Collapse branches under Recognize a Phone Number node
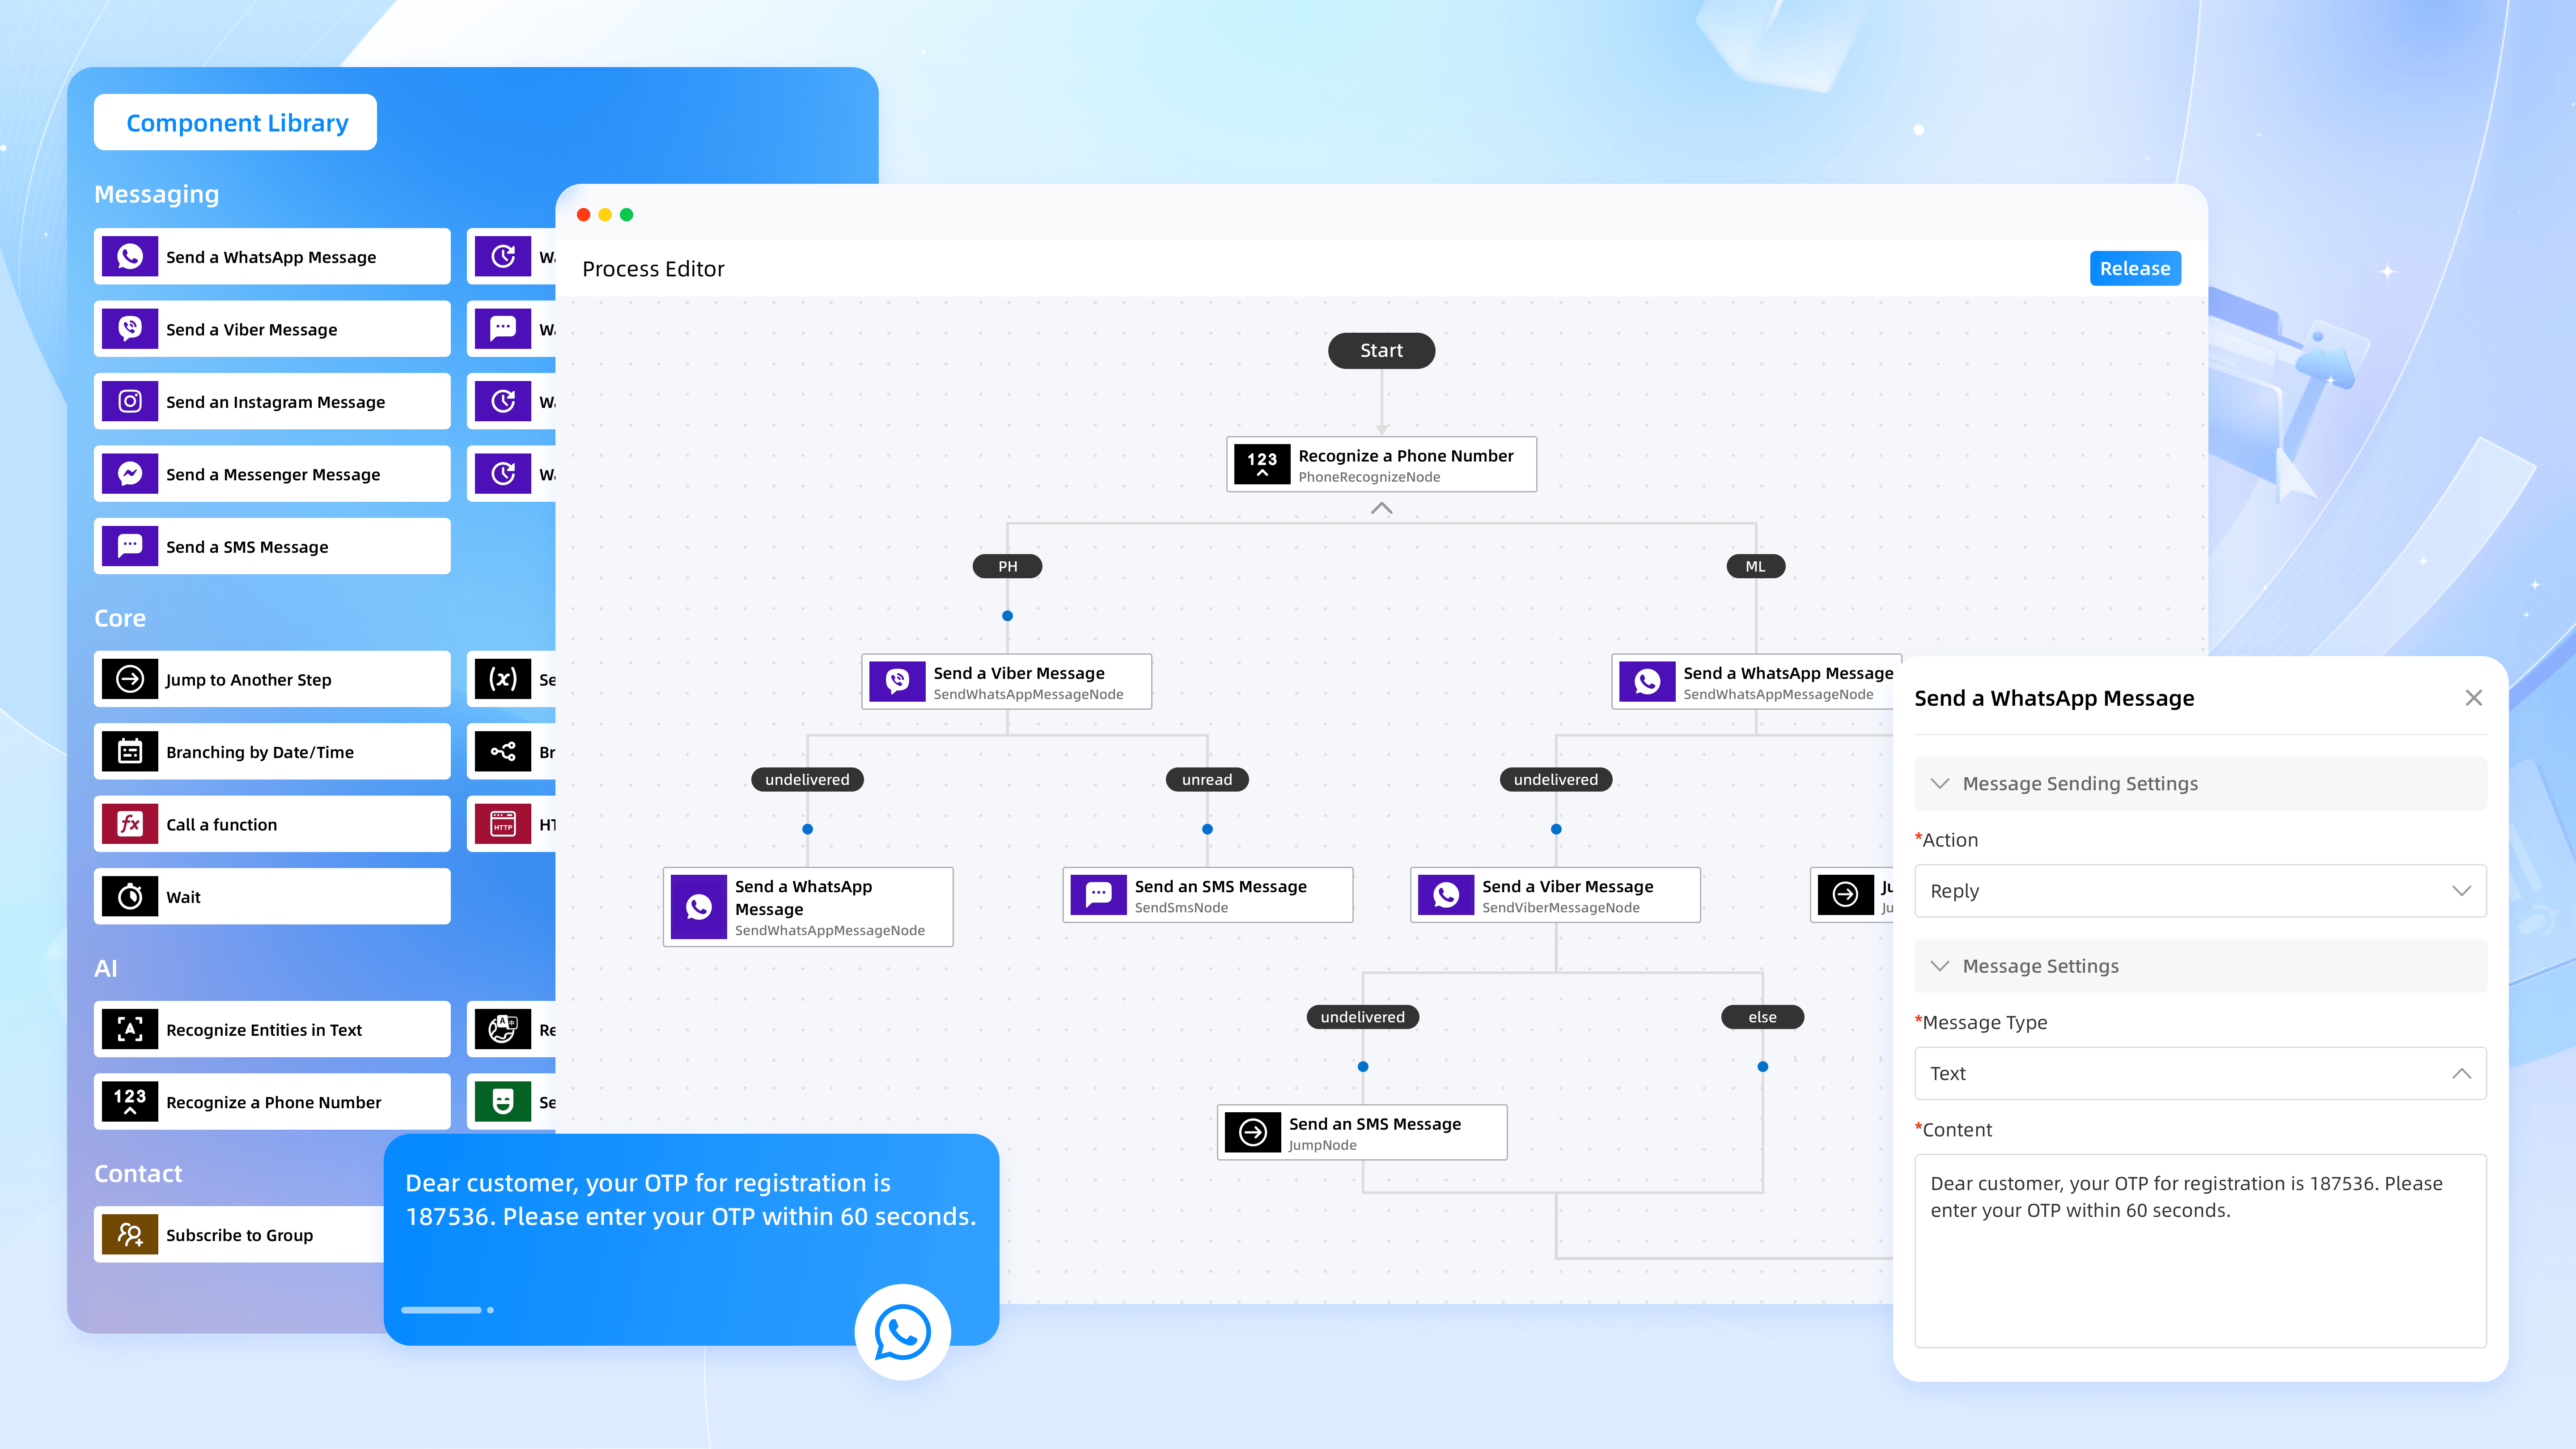2576x1449 pixels. pyautogui.click(x=1381, y=509)
